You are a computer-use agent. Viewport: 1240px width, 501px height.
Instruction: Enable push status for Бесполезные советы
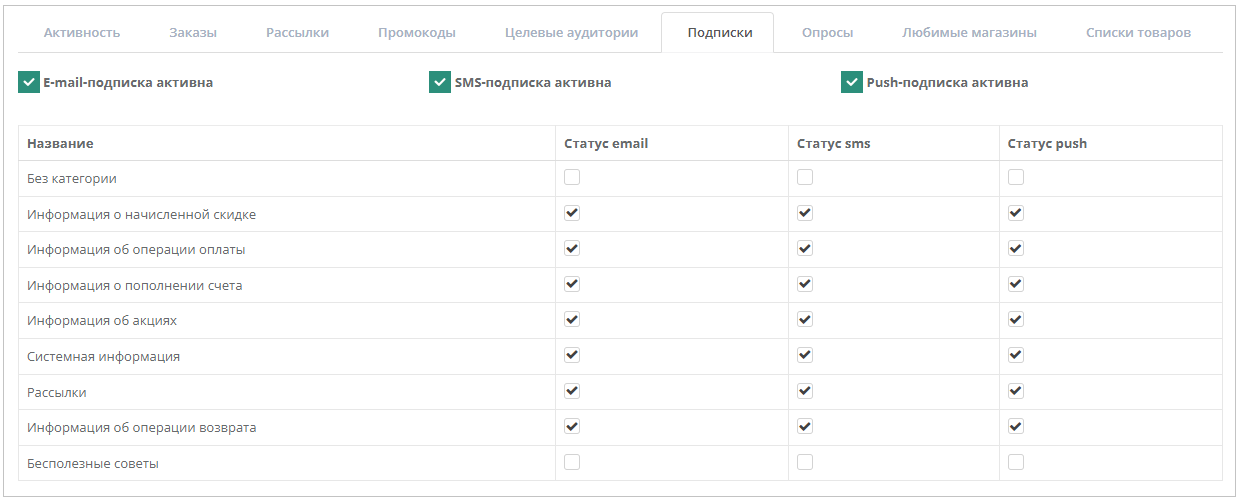[1016, 462]
